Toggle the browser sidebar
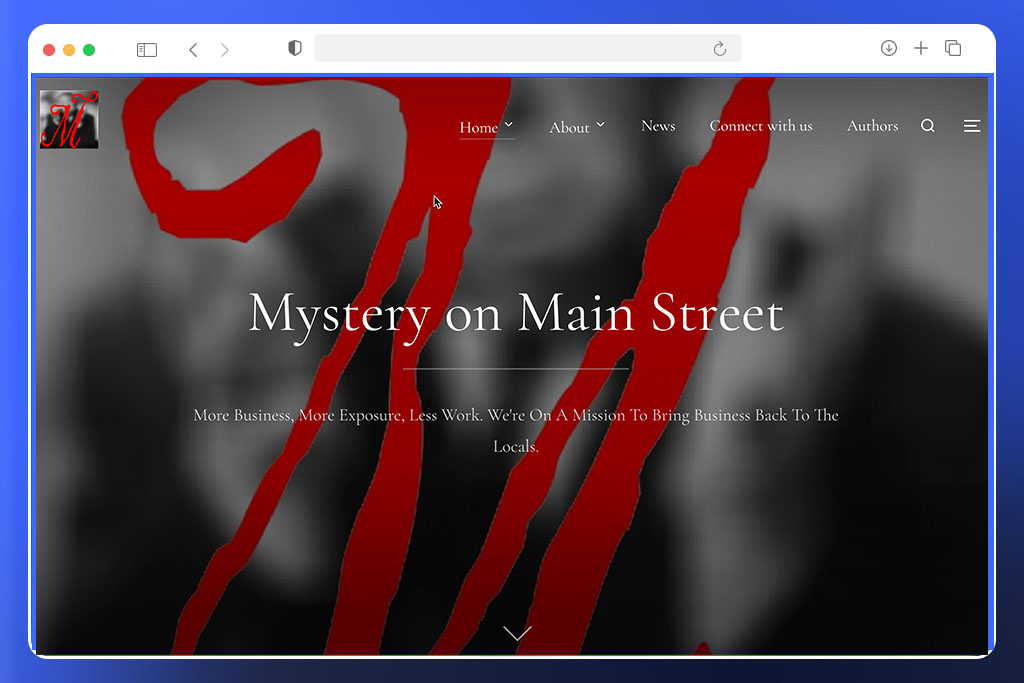This screenshot has width=1024, height=683. 146,48
